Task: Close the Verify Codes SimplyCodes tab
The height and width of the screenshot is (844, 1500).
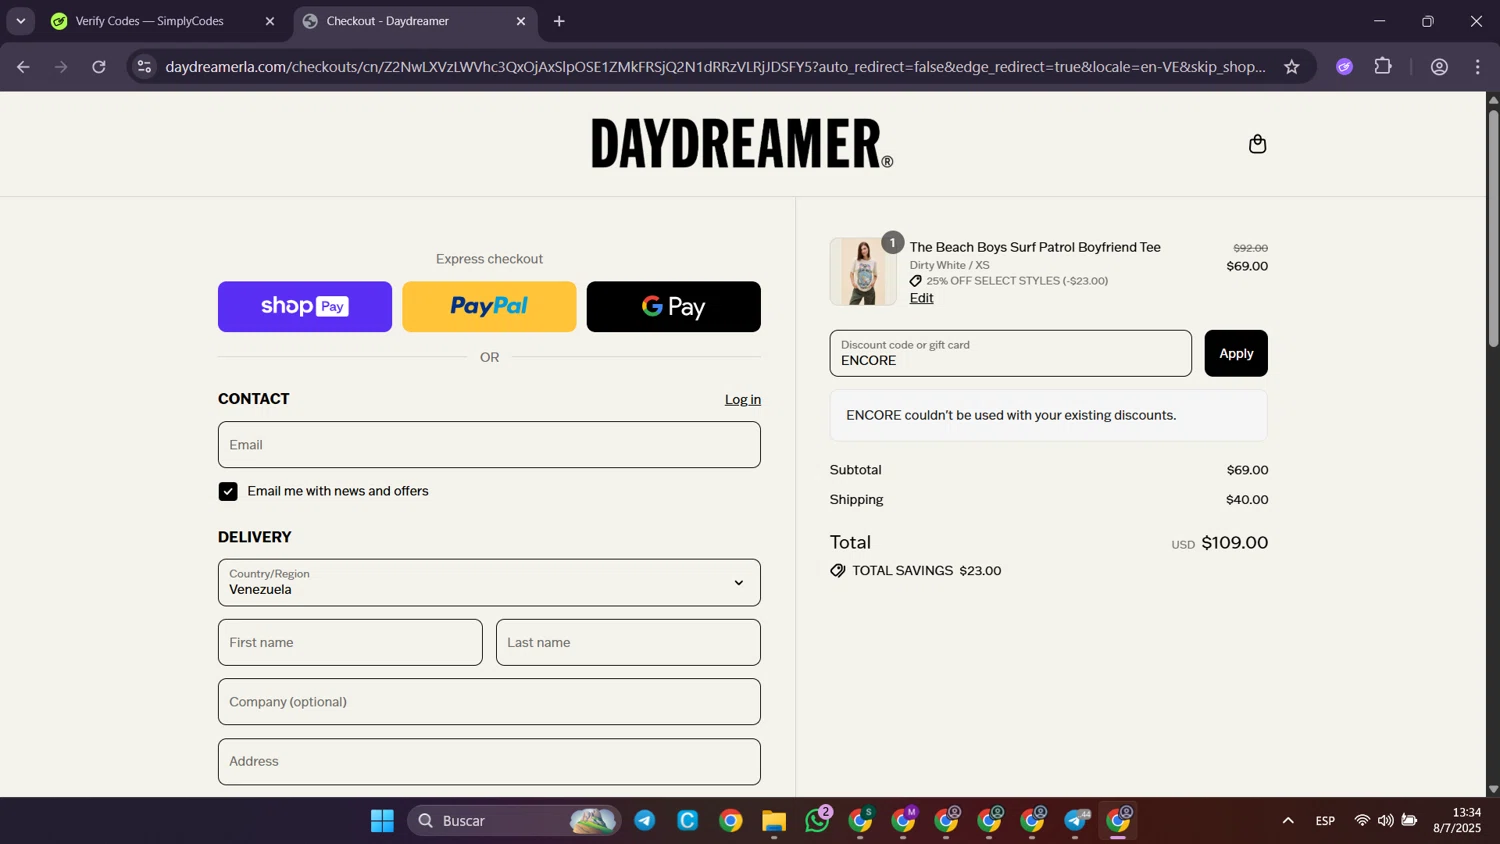Action: [269, 21]
